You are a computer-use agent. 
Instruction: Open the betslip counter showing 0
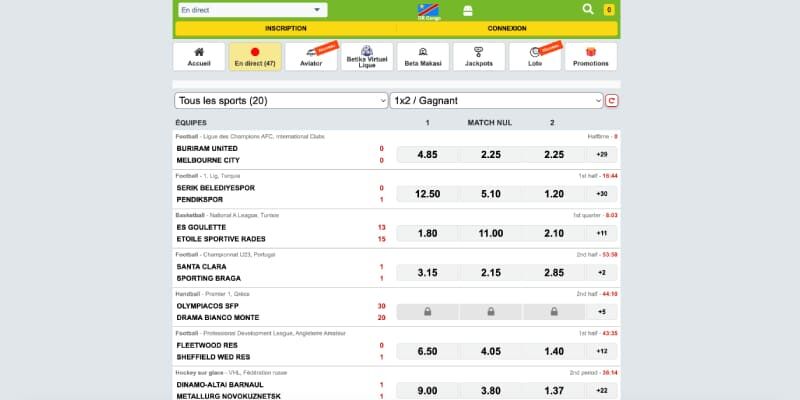609,10
